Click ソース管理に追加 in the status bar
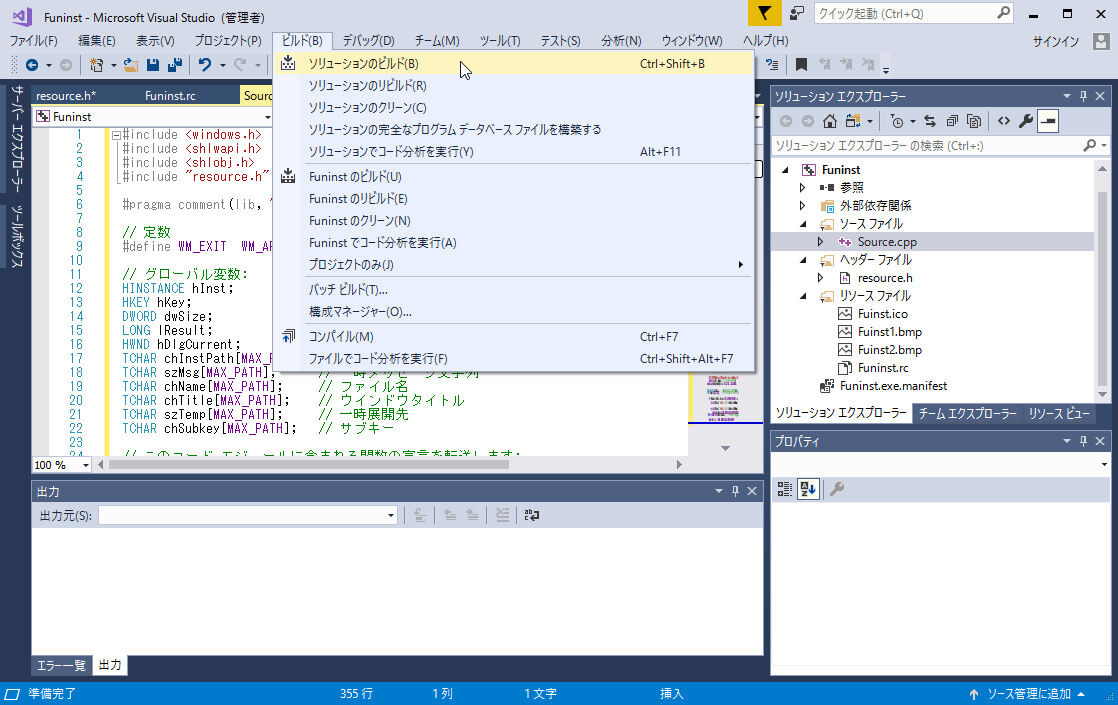The image size is (1118, 705). pyautogui.click(x=1028, y=694)
